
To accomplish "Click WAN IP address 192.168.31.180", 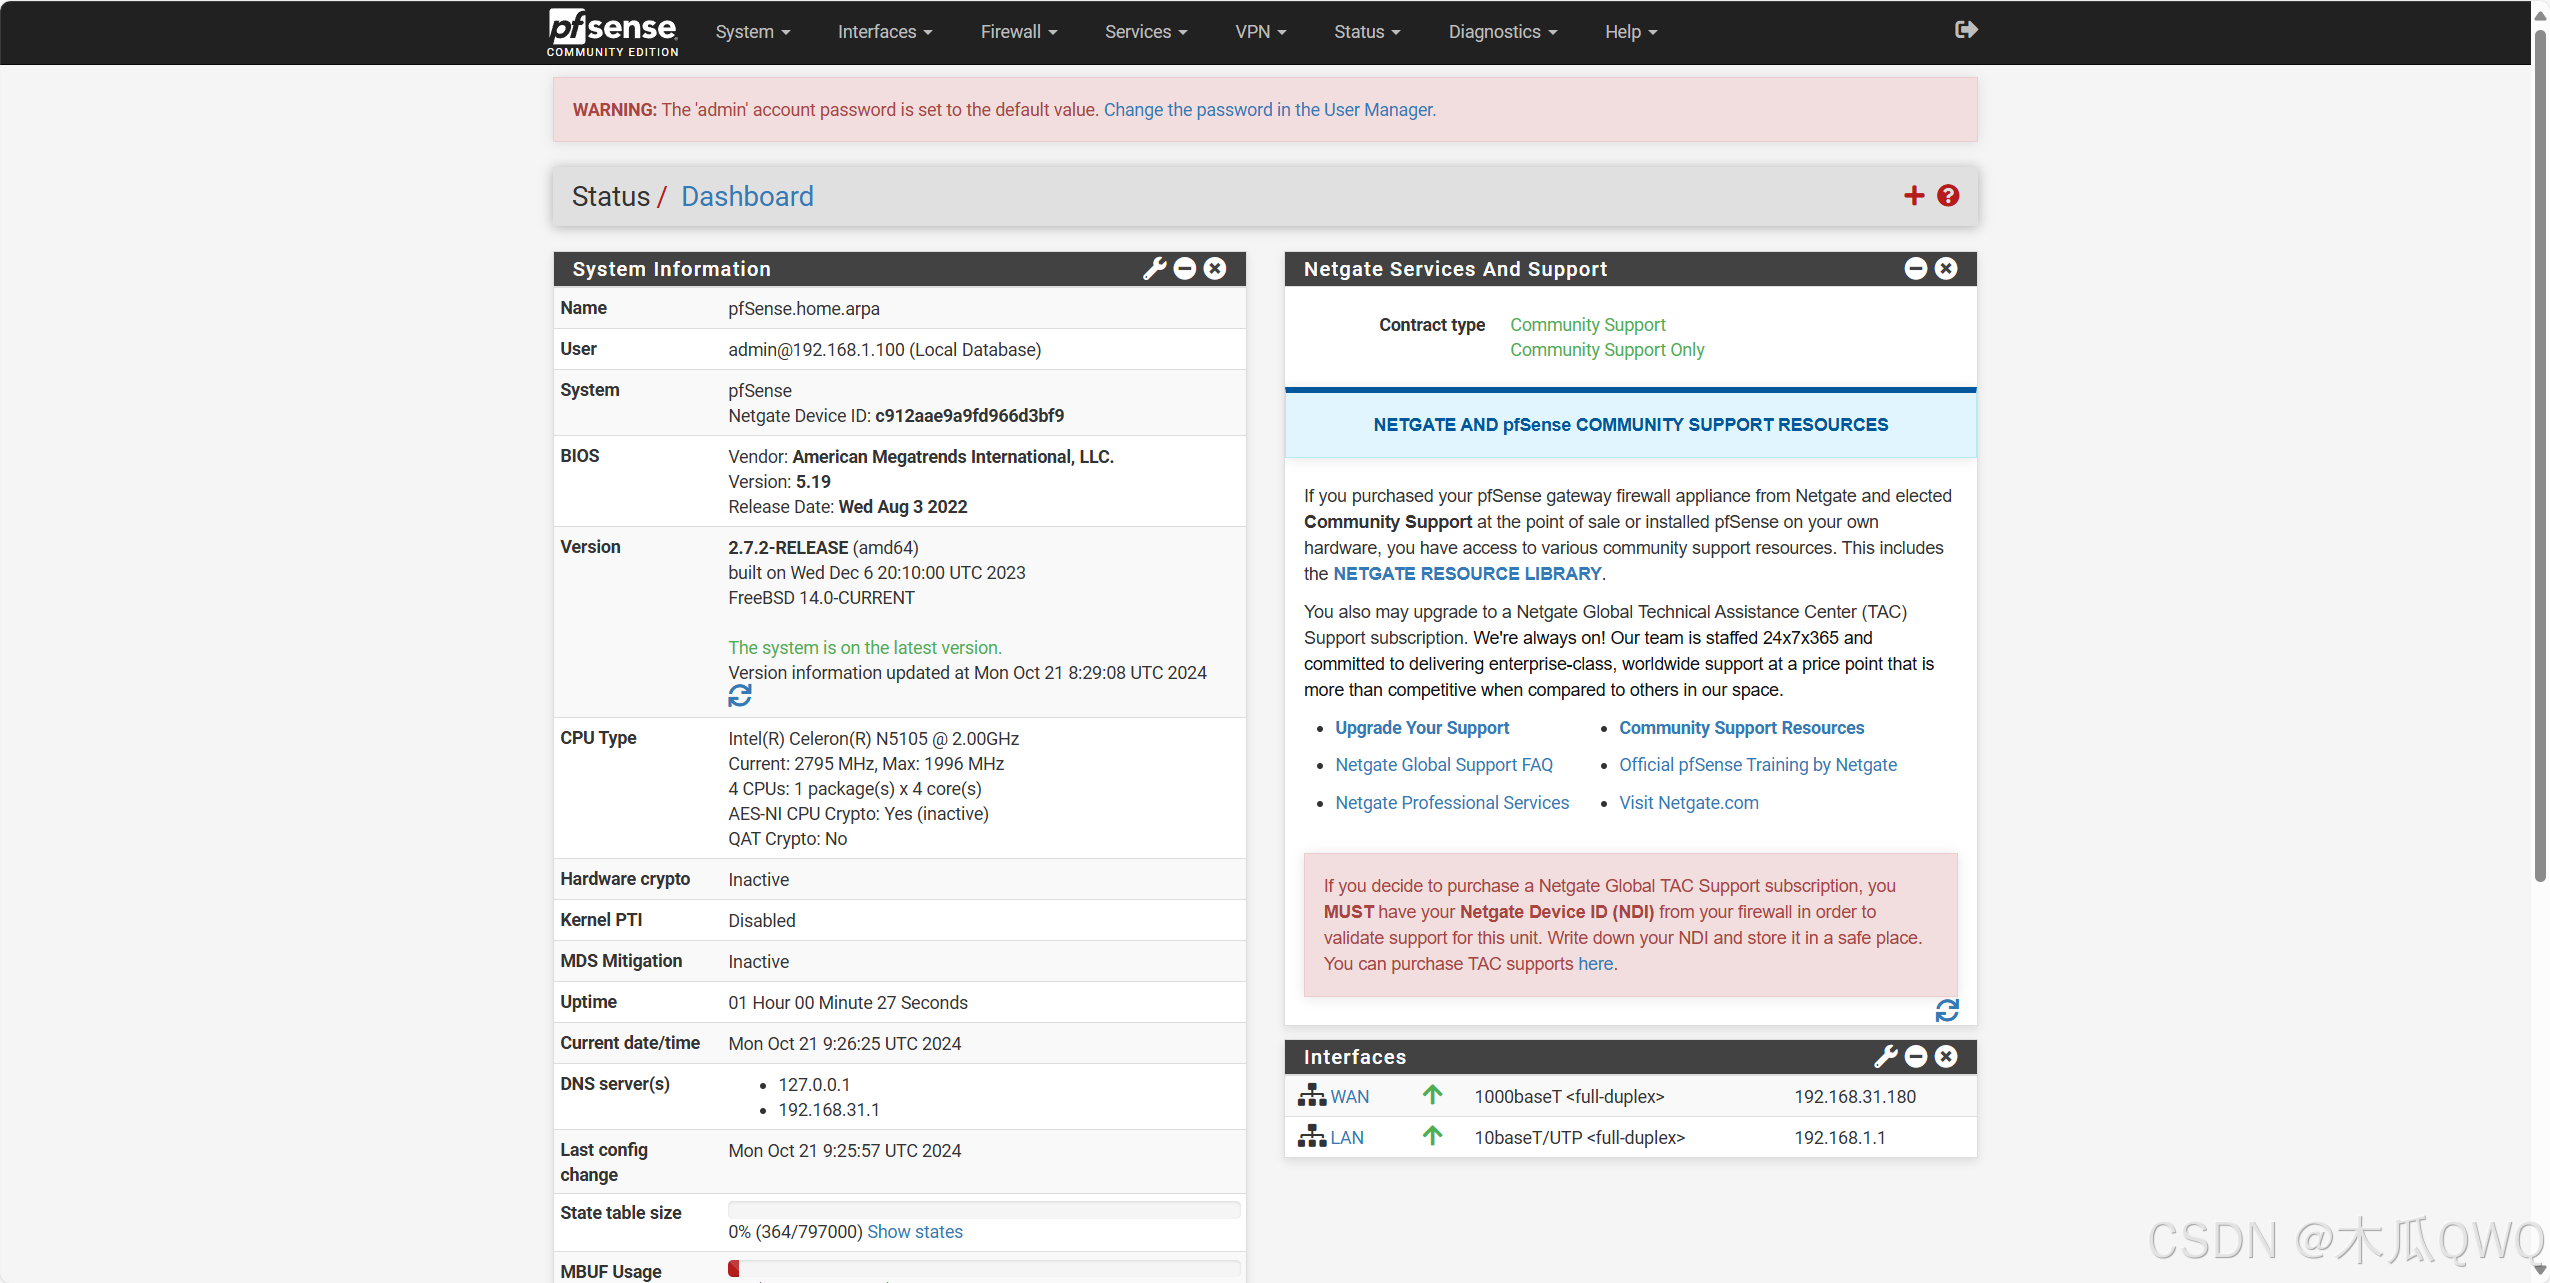I will click(1855, 1097).
